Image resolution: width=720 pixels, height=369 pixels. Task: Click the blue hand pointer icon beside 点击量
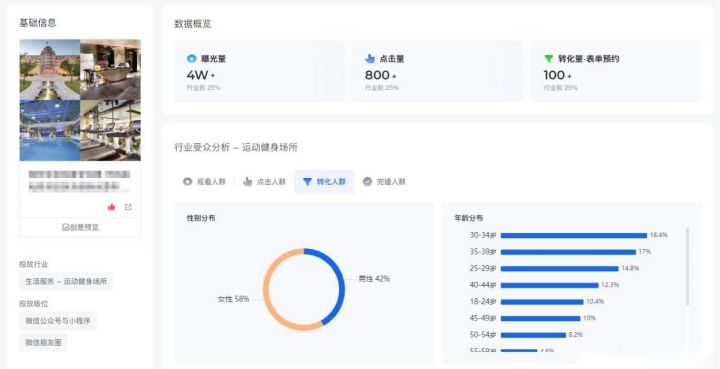point(370,59)
